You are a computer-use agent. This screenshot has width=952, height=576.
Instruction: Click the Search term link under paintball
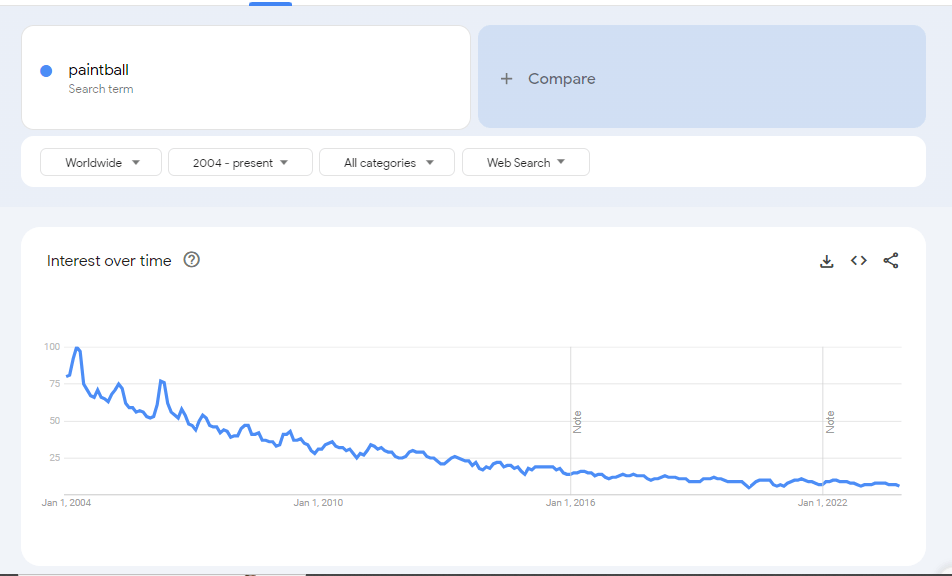pyautogui.click(x=100, y=89)
